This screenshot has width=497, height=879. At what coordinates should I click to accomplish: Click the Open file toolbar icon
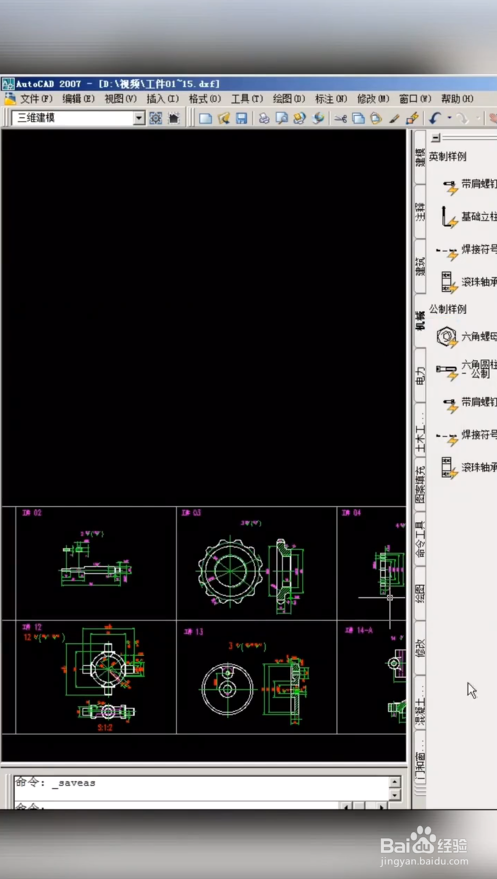click(x=224, y=118)
